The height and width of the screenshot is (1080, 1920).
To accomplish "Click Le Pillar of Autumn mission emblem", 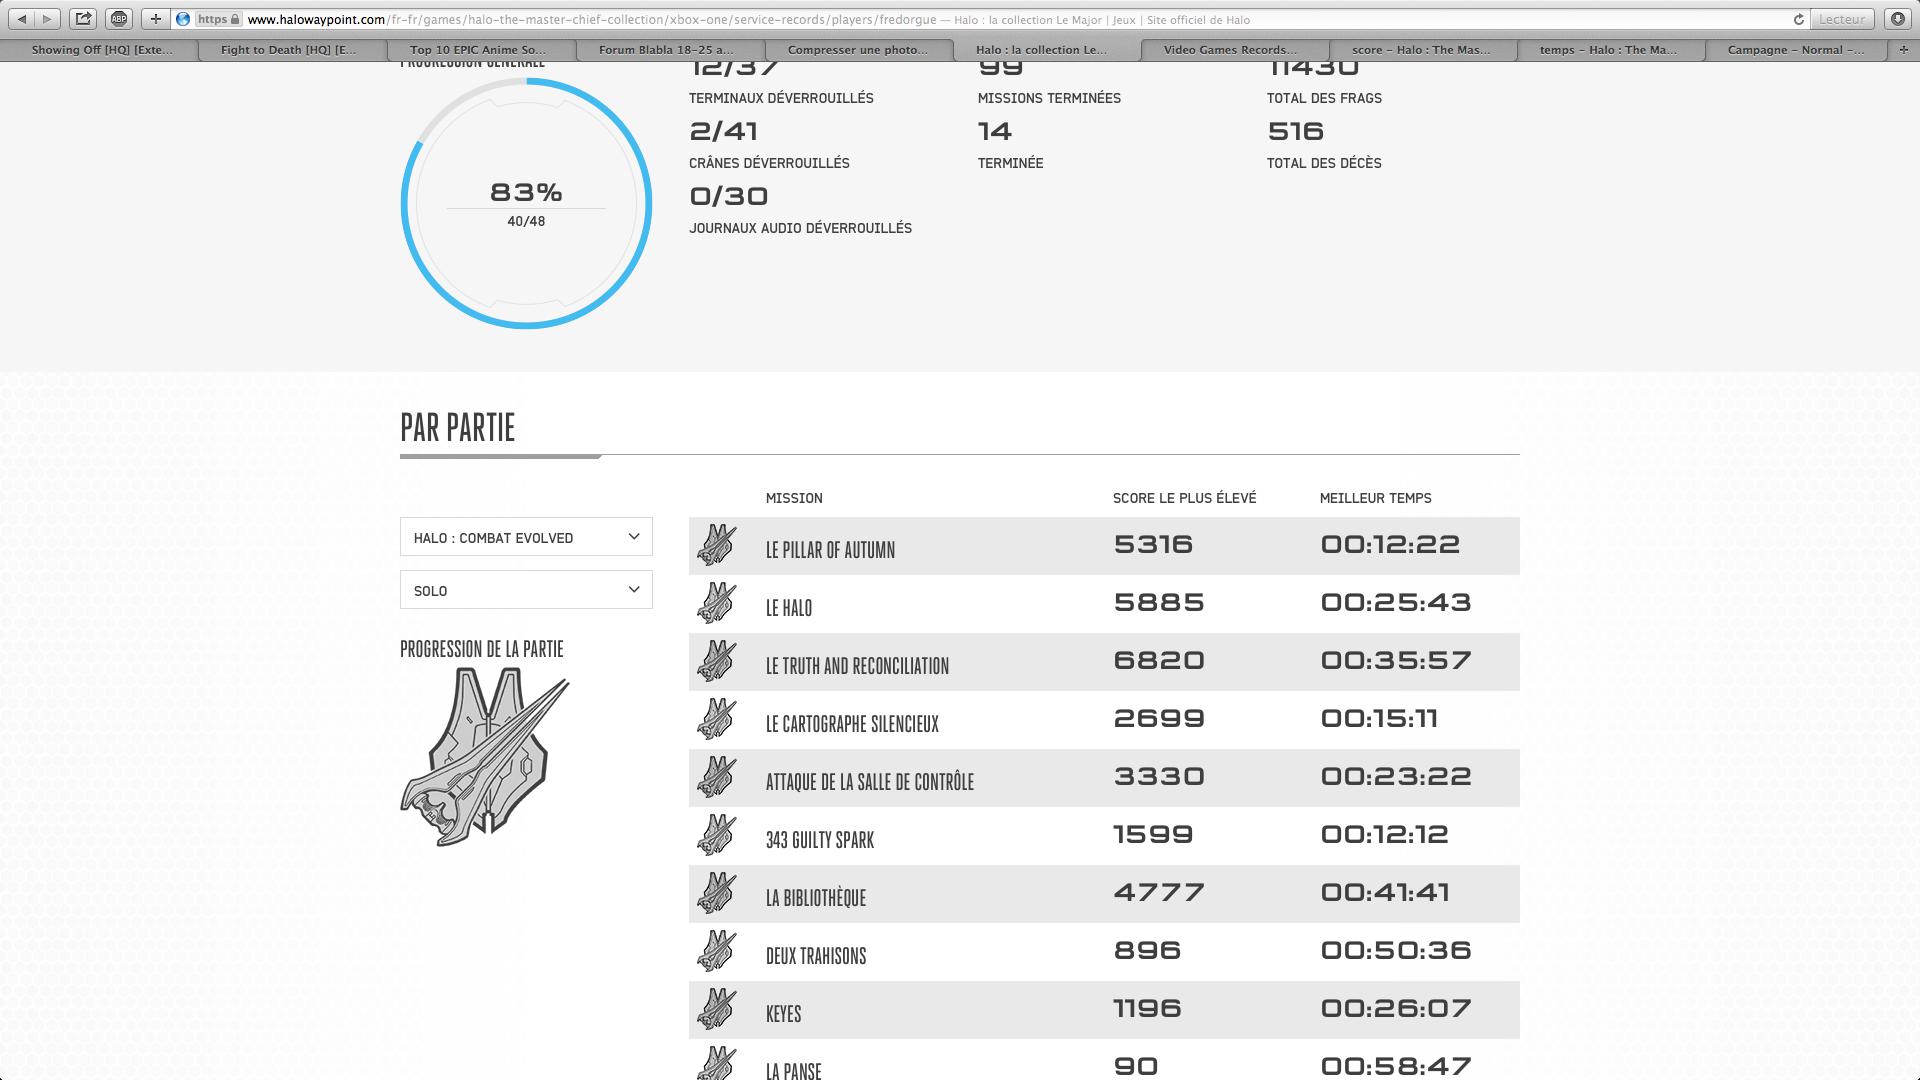I will point(716,546).
